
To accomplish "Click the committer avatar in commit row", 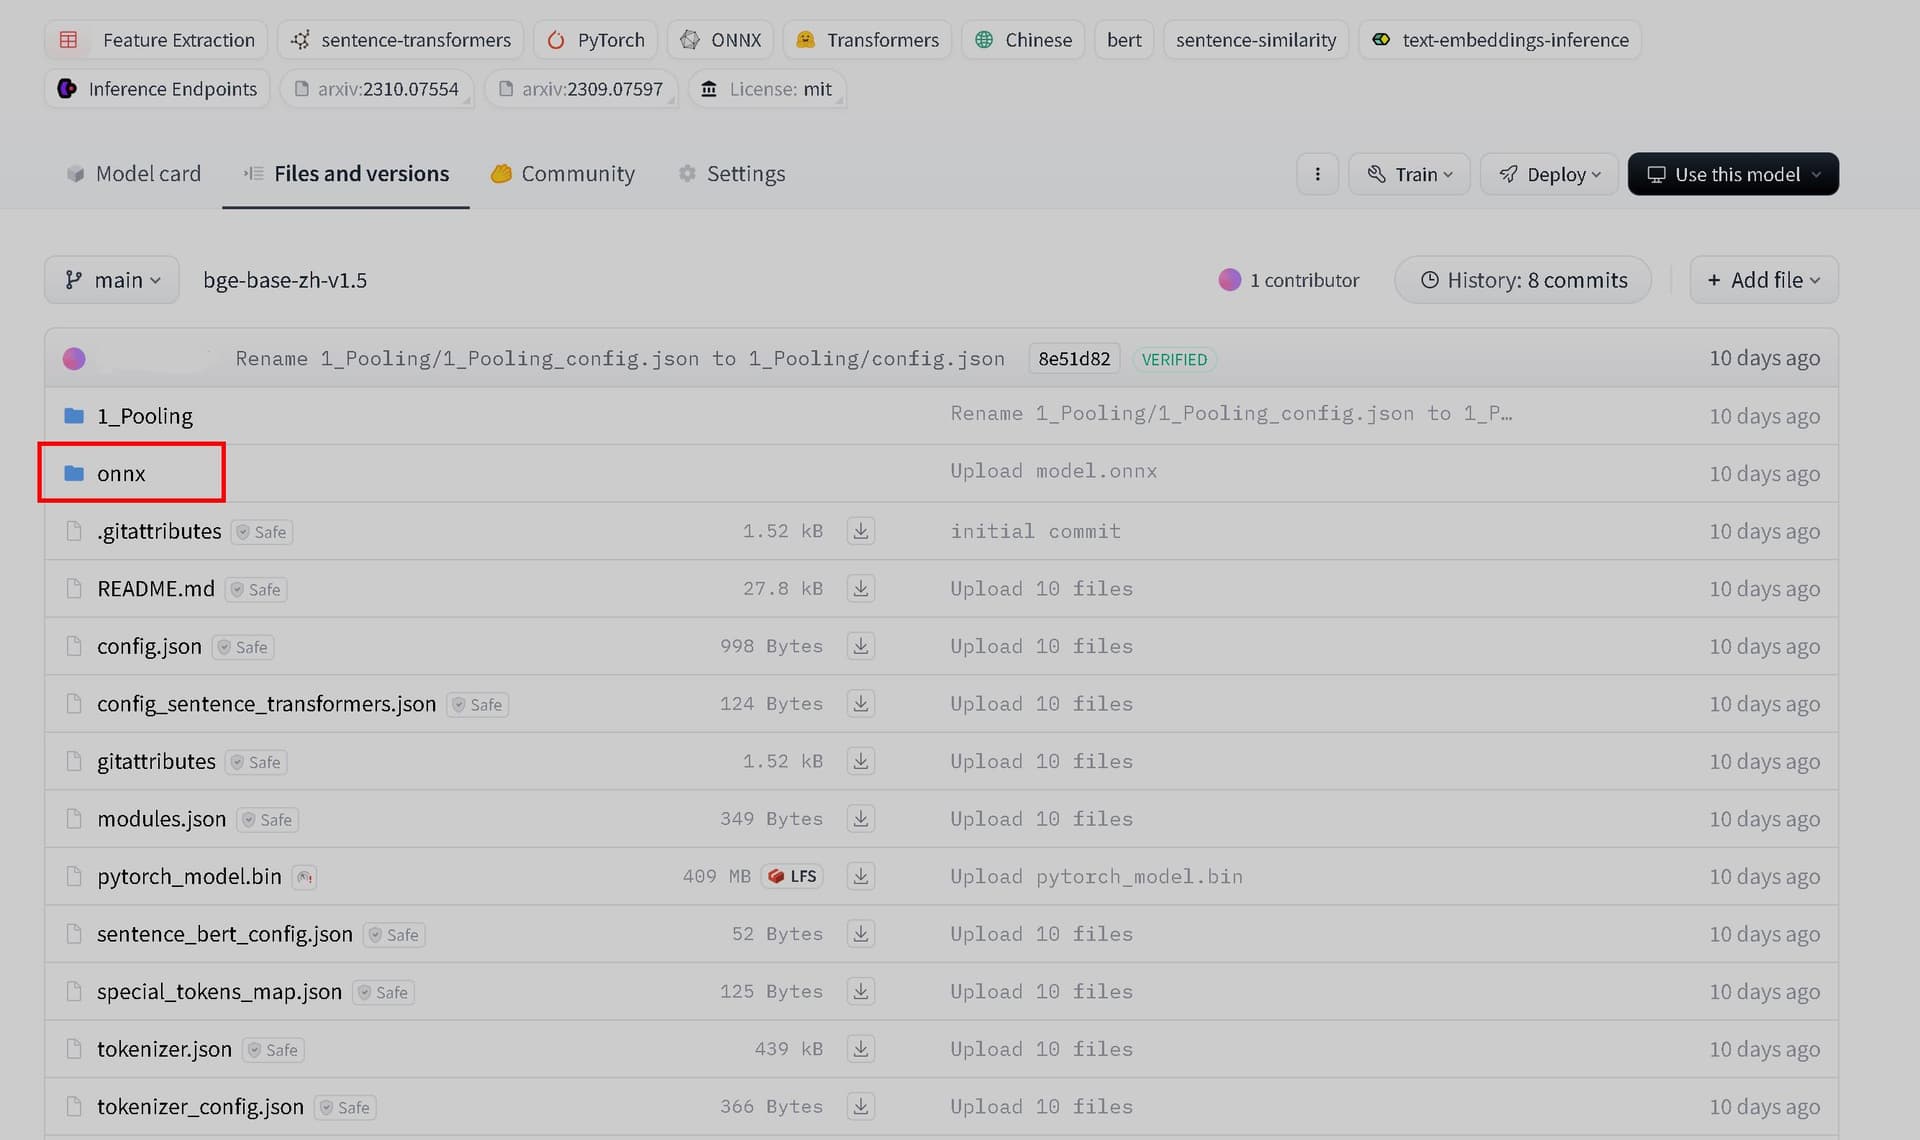I will 74,358.
